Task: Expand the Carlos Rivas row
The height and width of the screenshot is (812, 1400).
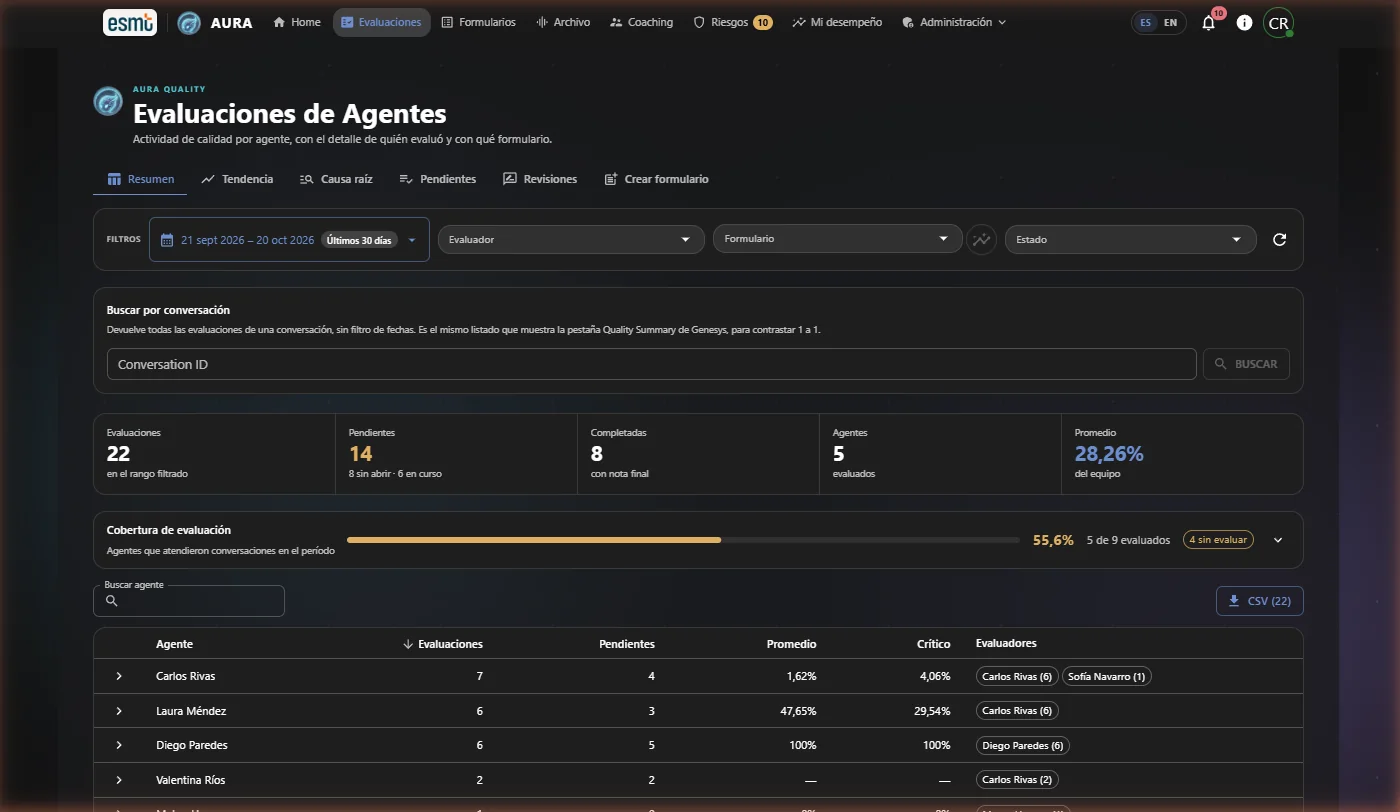Action: tap(119, 677)
